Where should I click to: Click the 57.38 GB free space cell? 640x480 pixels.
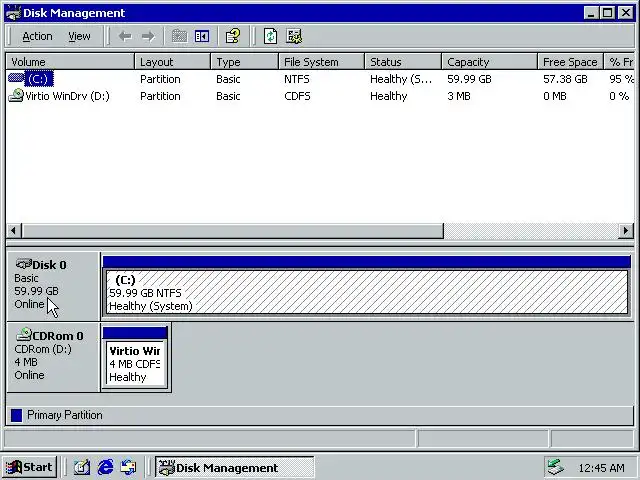coord(565,79)
